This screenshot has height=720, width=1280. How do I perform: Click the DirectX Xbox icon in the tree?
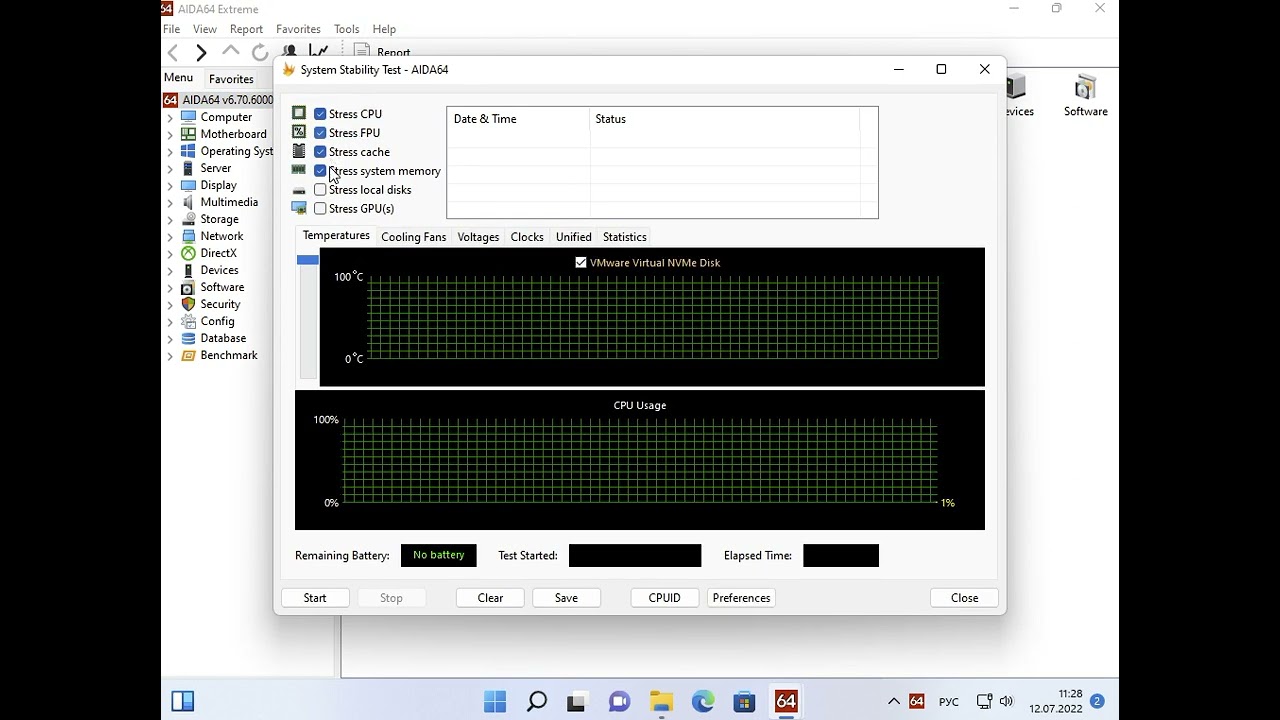pos(187,253)
